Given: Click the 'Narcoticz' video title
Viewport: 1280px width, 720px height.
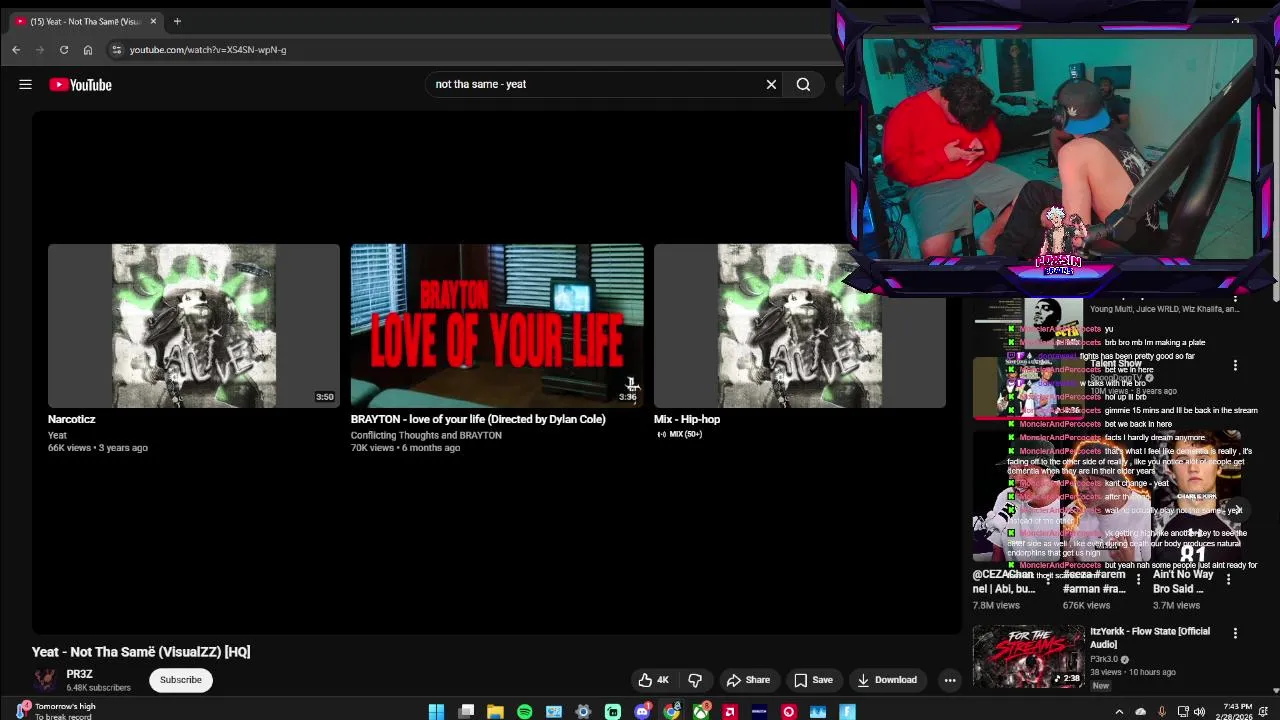Looking at the screenshot, I should point(72,419).
